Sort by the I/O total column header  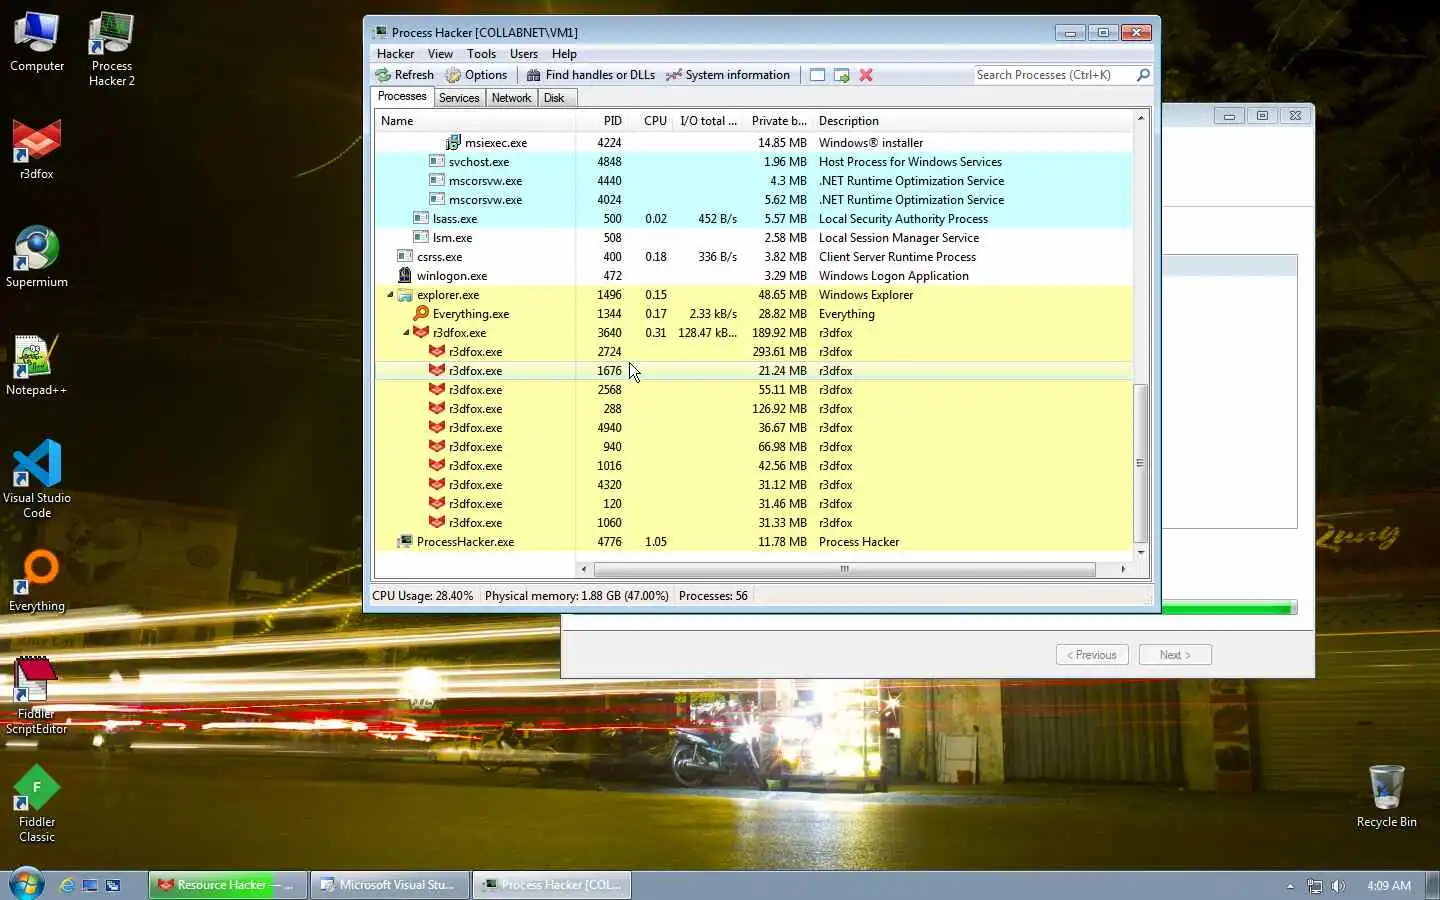708,121
